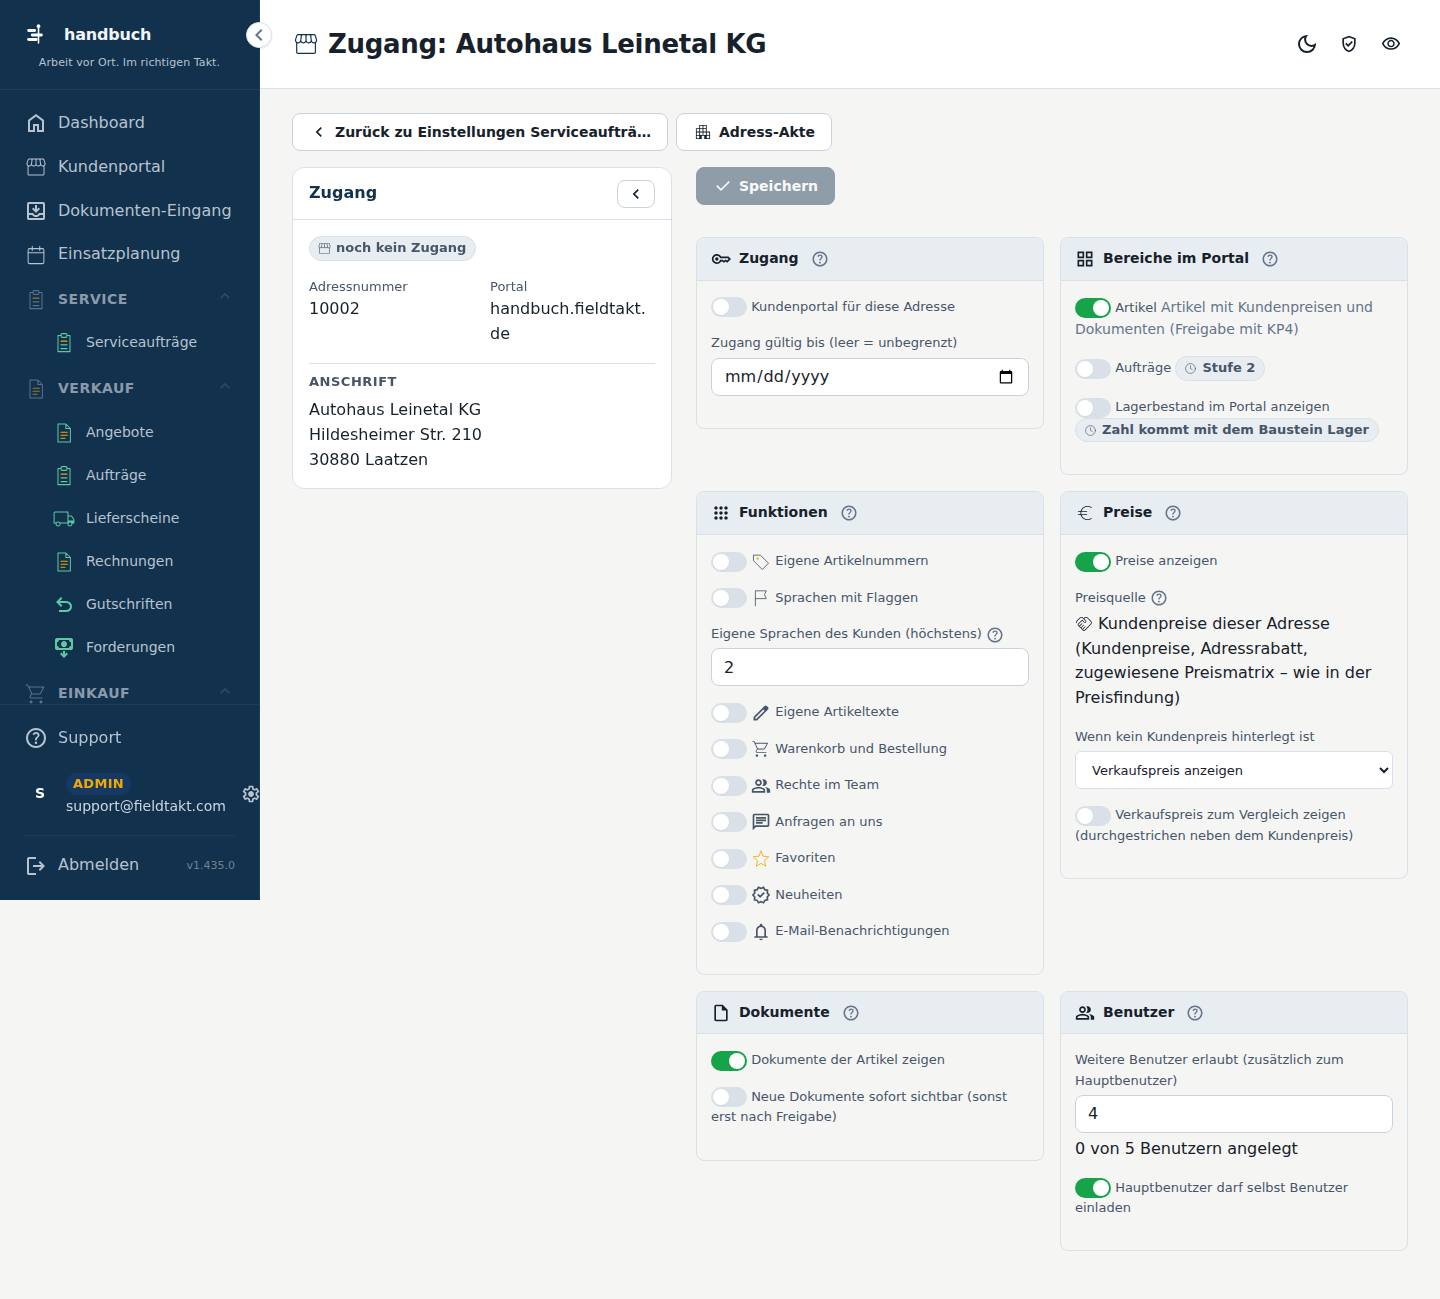1440x1299 pixels.
Task: Collapse the SERVICE sidebar section
Action: 130,299
